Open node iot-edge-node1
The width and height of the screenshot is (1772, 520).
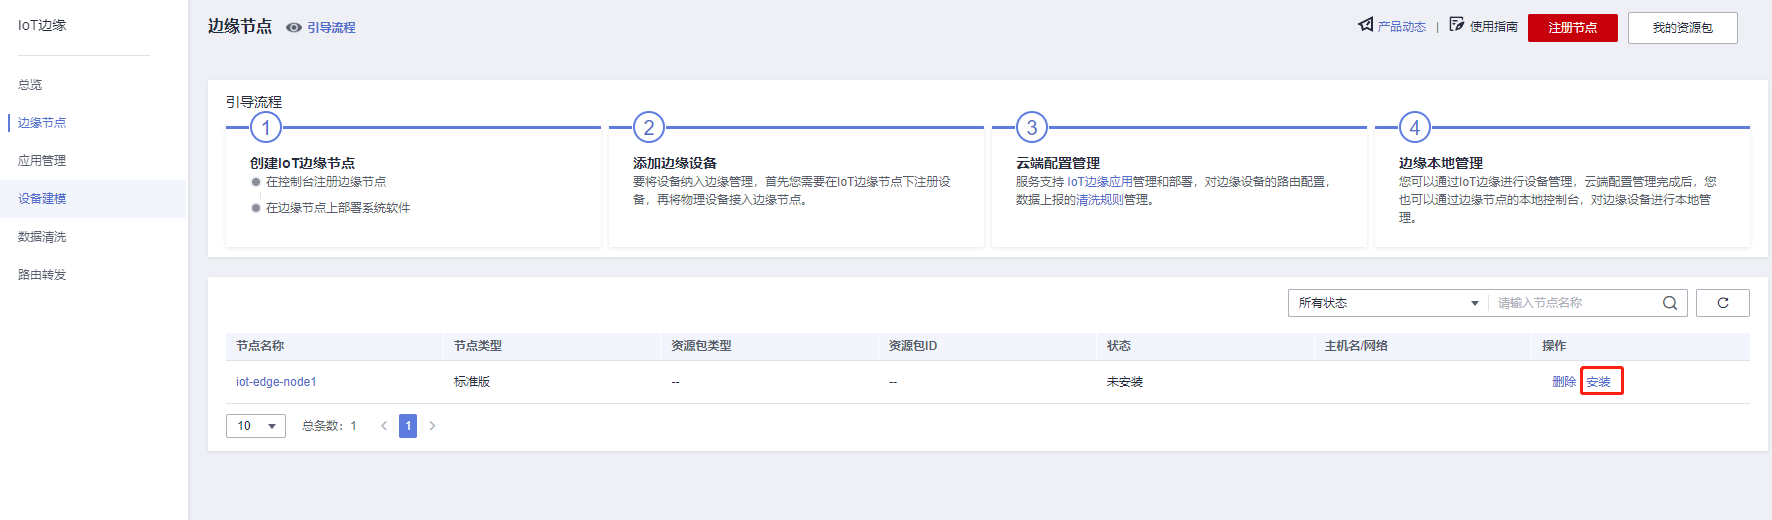pyautogui.click(x=276, y=382)
